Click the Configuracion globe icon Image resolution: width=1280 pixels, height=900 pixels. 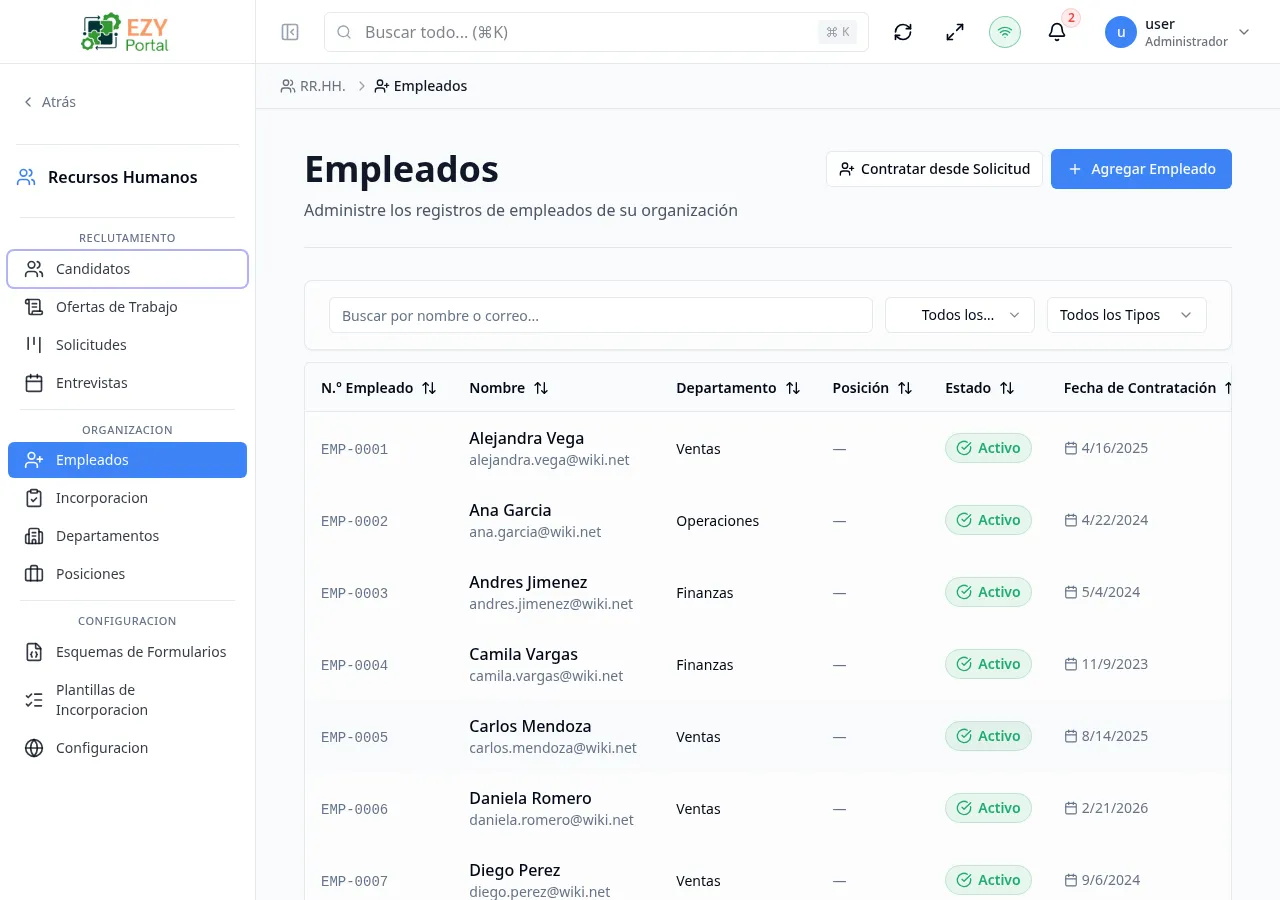pos(34,748)
